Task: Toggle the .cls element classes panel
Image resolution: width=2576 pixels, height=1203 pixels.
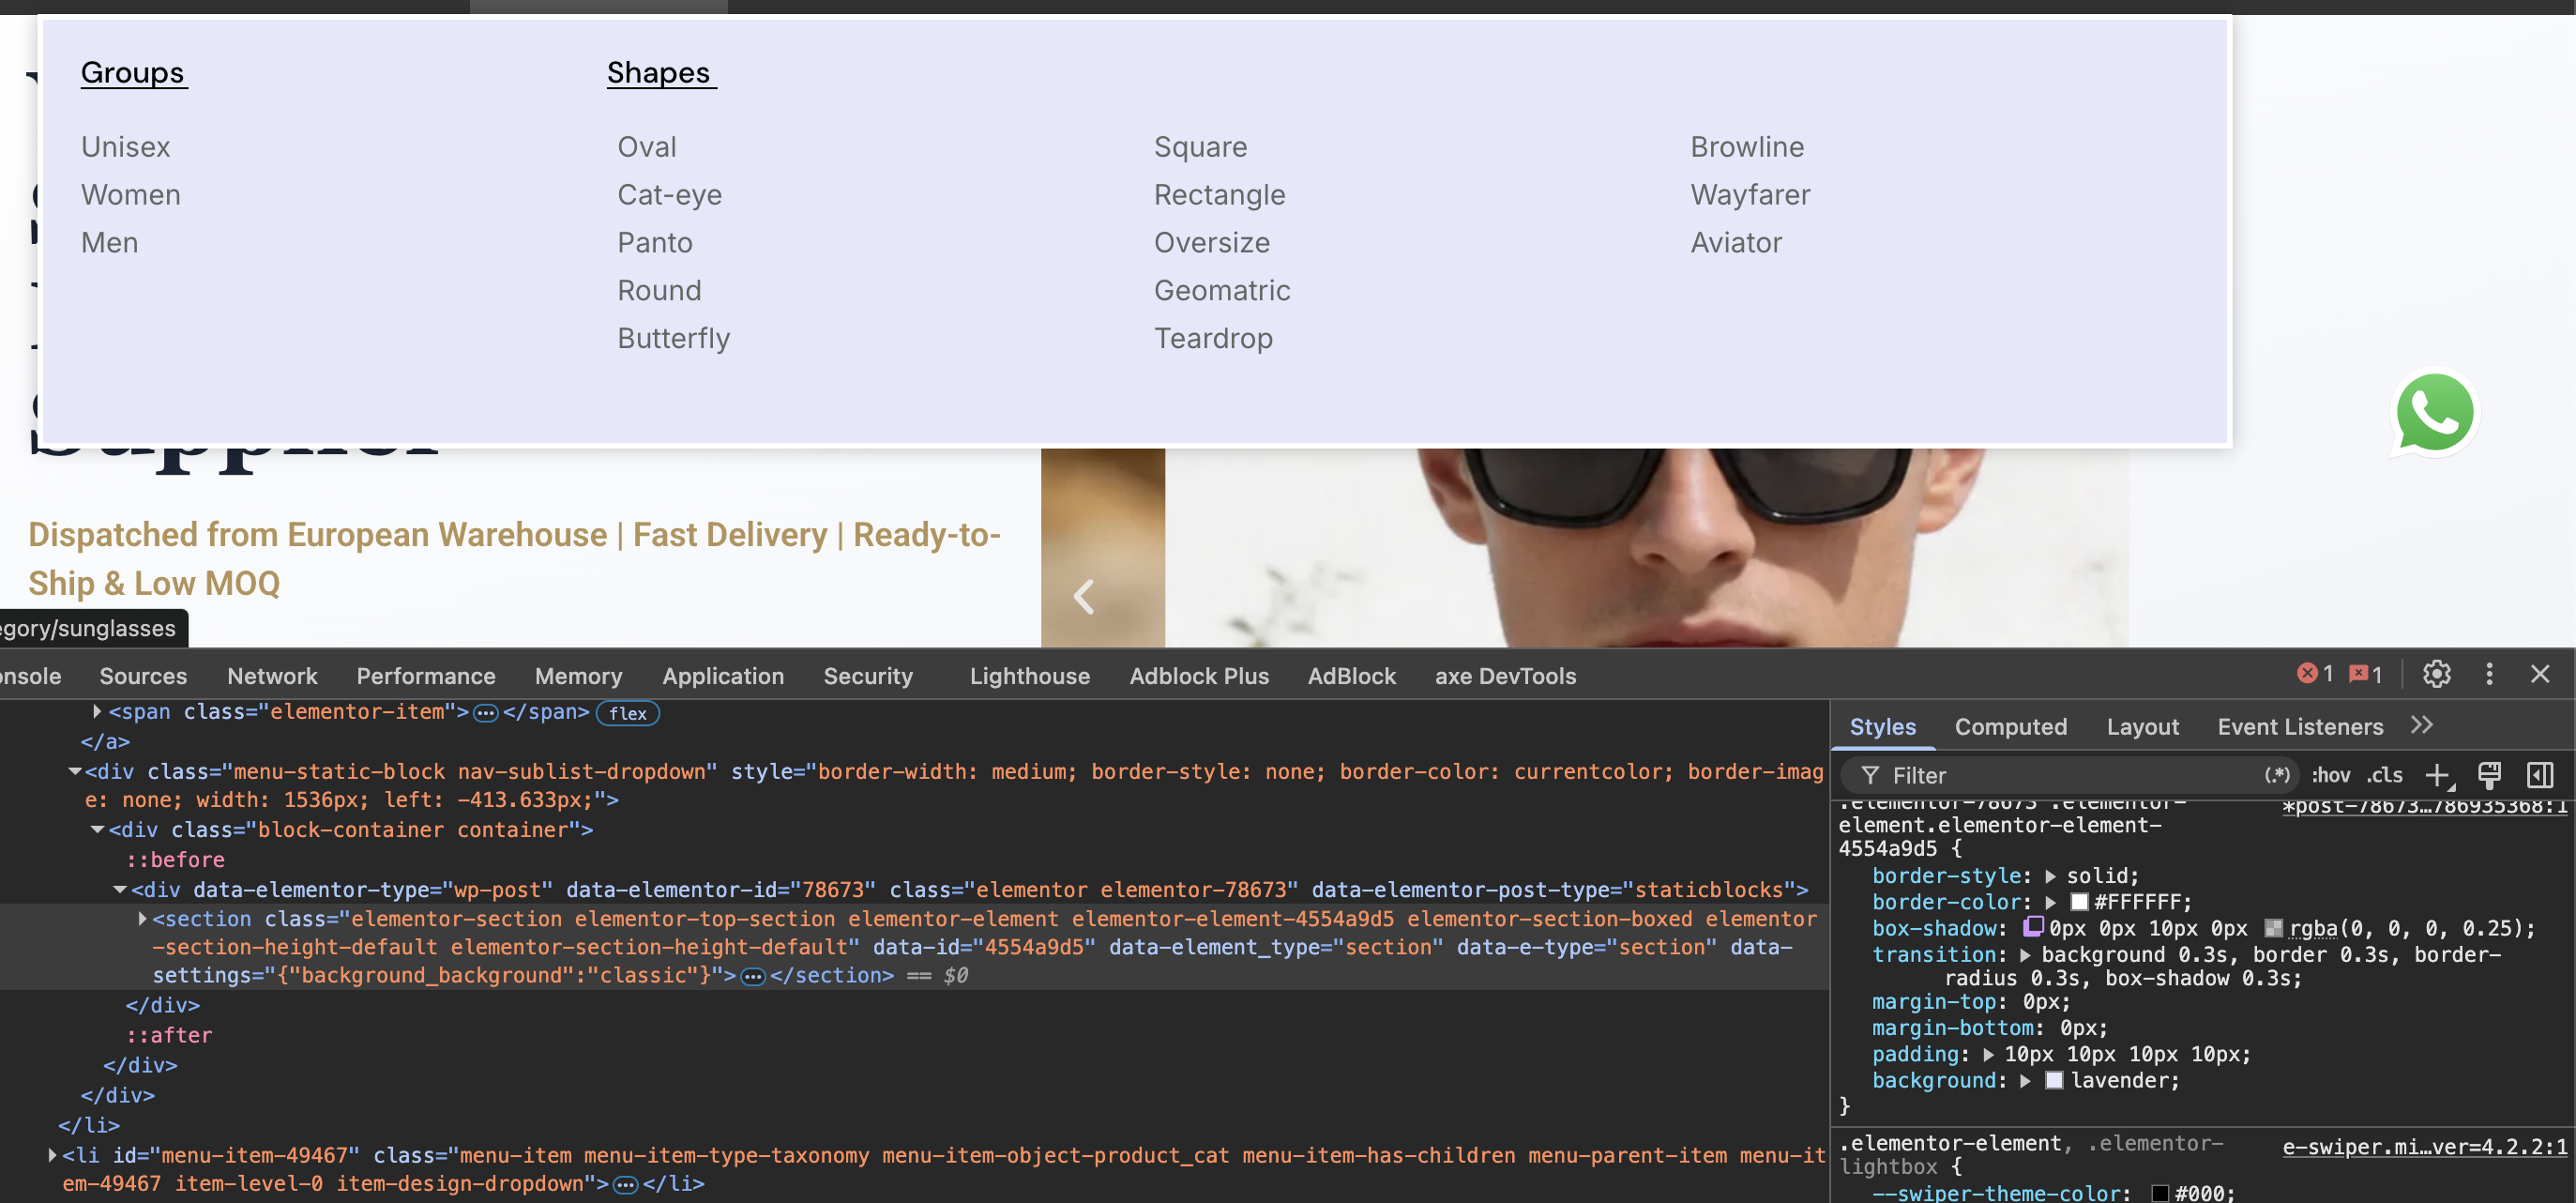Action: 2385,775
